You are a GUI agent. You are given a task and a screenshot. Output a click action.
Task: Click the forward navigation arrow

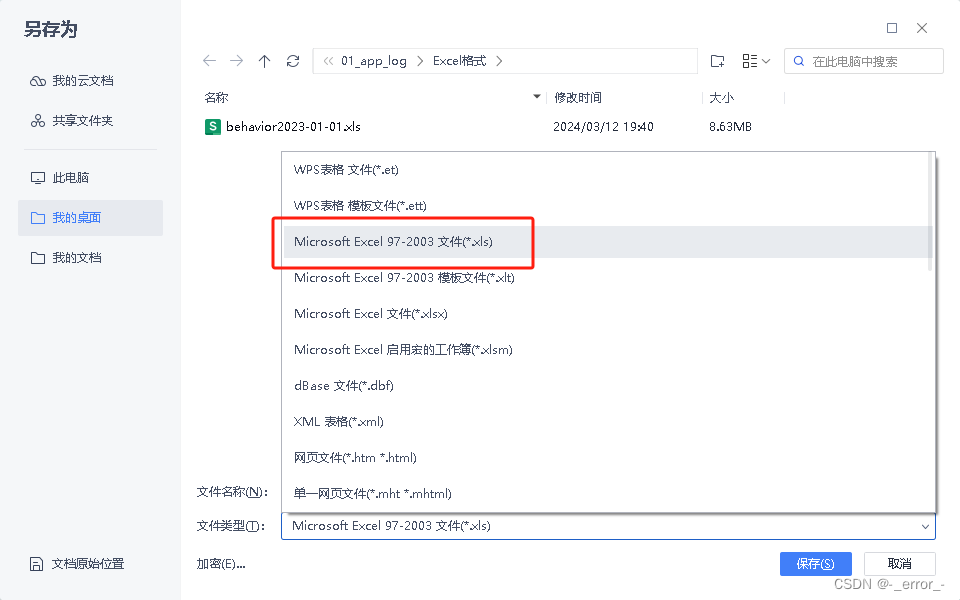pos(237,61)
